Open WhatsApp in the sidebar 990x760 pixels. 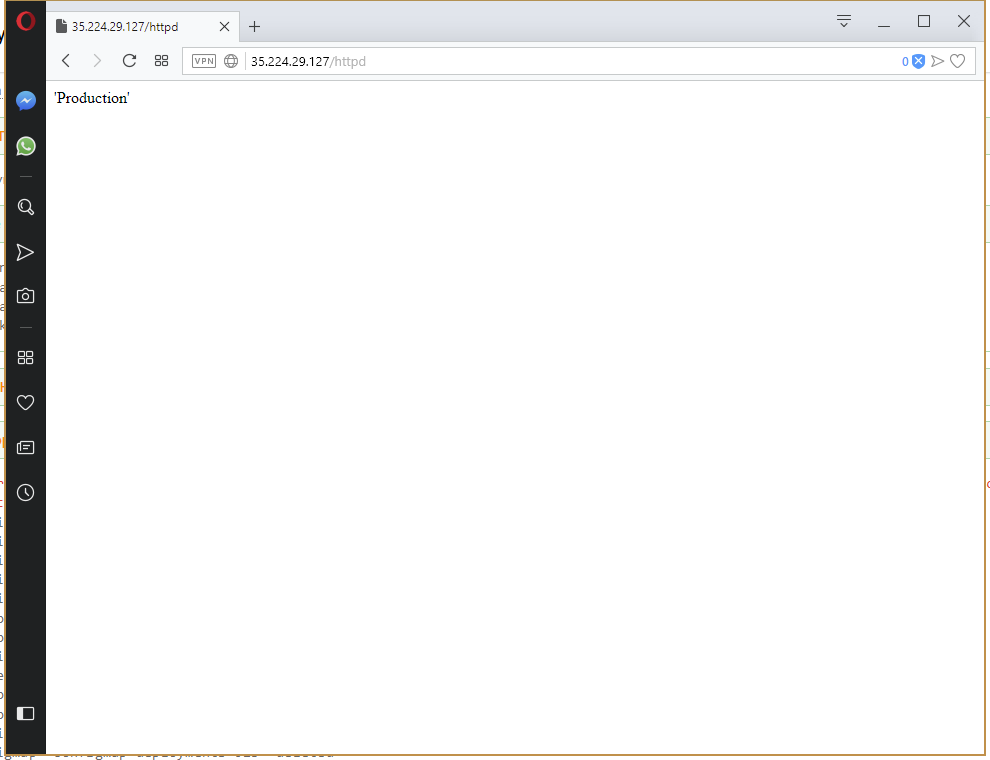tap(26, 146)
